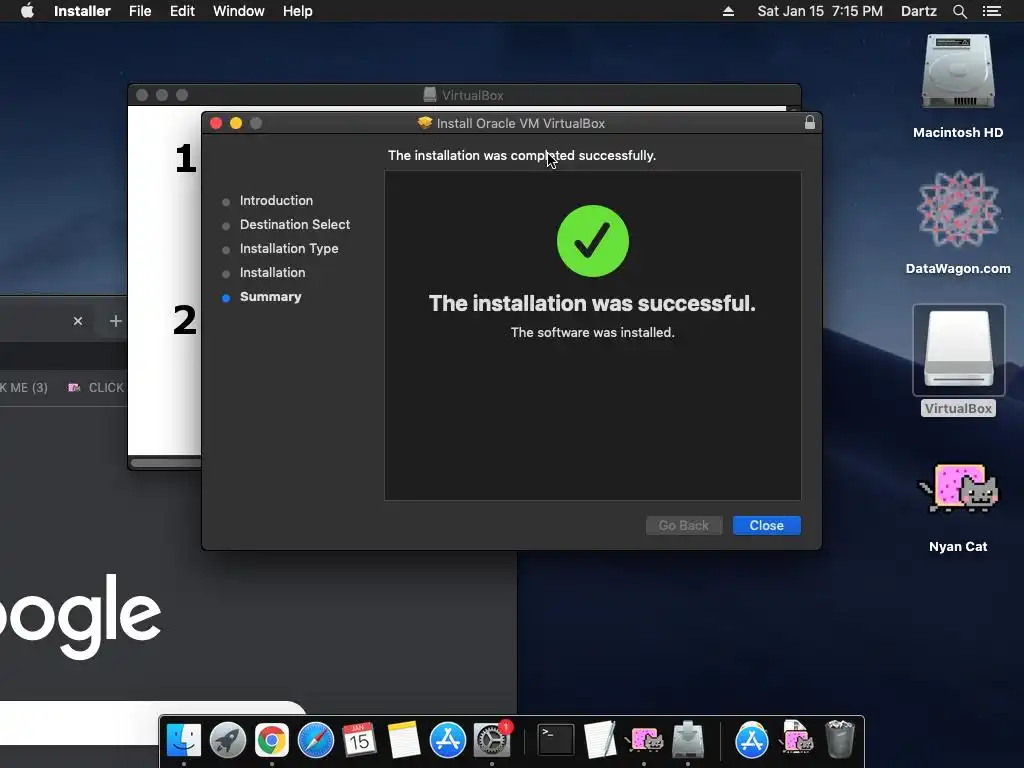Screen dimensions: 1024x768
Task: Open Nyan Cat document icon beside Trash
Action: 795,738
